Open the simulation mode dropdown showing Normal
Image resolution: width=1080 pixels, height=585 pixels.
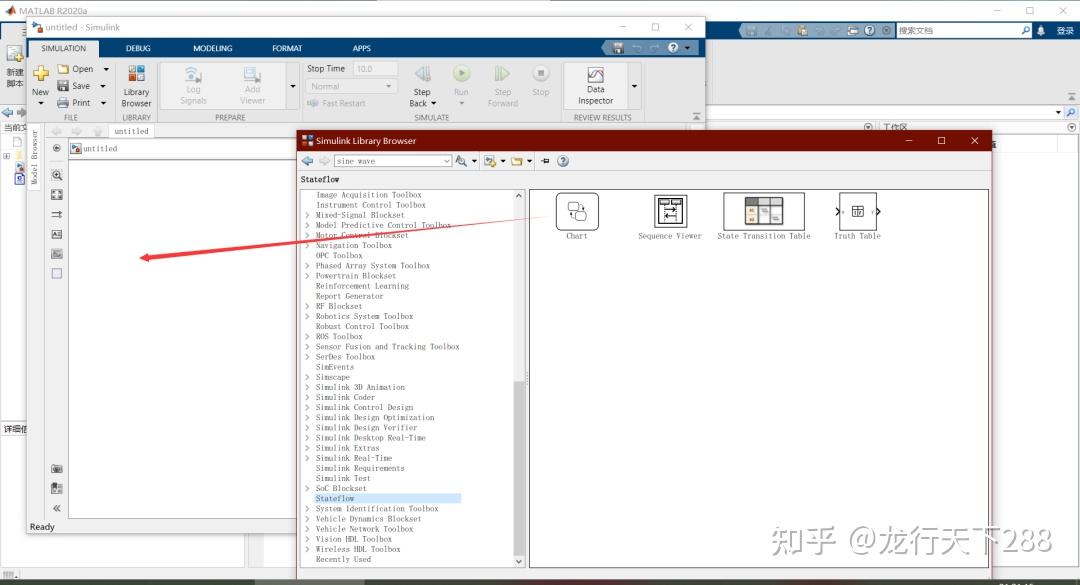pos(352,85)
